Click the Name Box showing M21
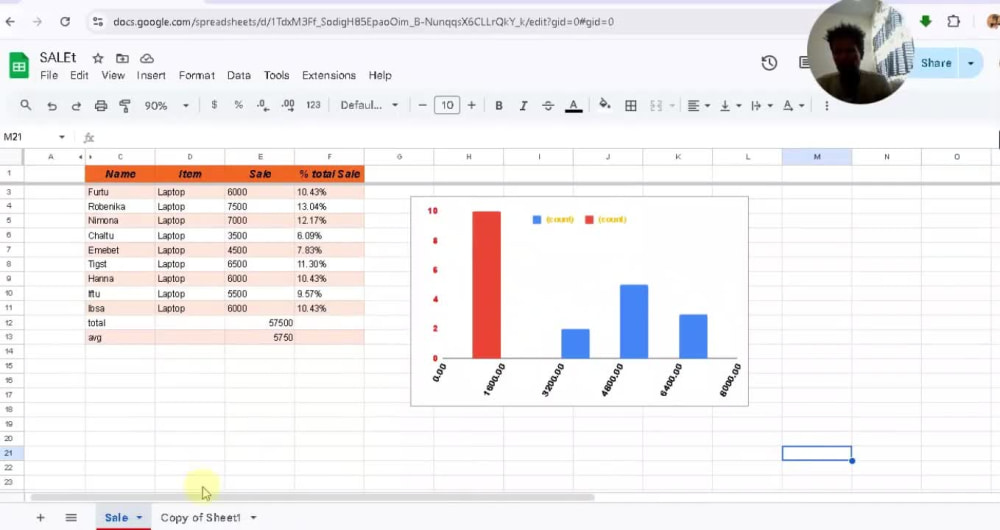1000x530 pixels. 29,136
